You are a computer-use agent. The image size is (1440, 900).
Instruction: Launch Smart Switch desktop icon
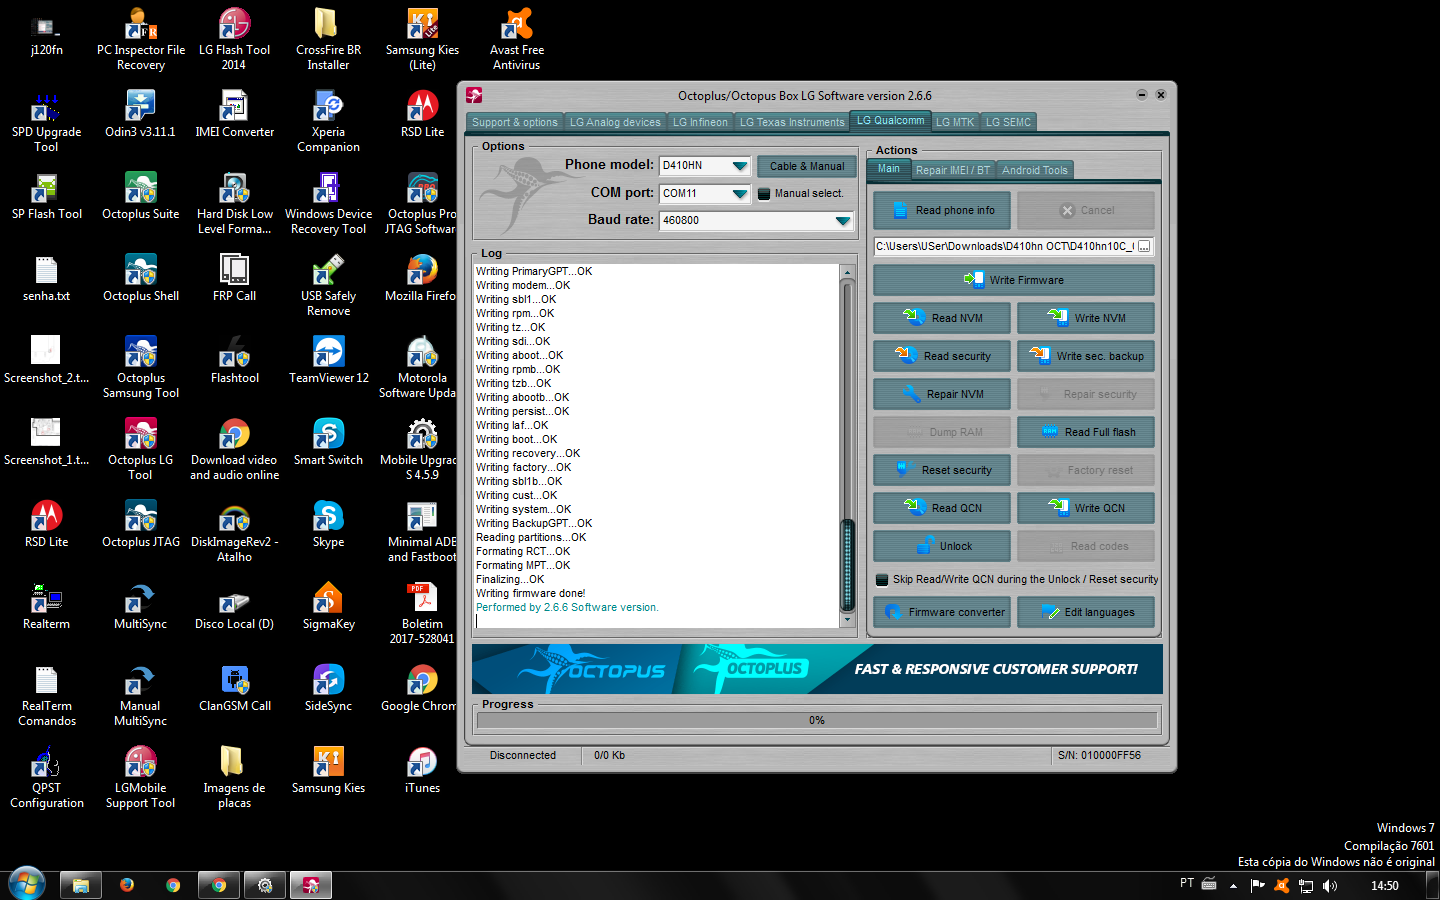(x=328, y=442)
